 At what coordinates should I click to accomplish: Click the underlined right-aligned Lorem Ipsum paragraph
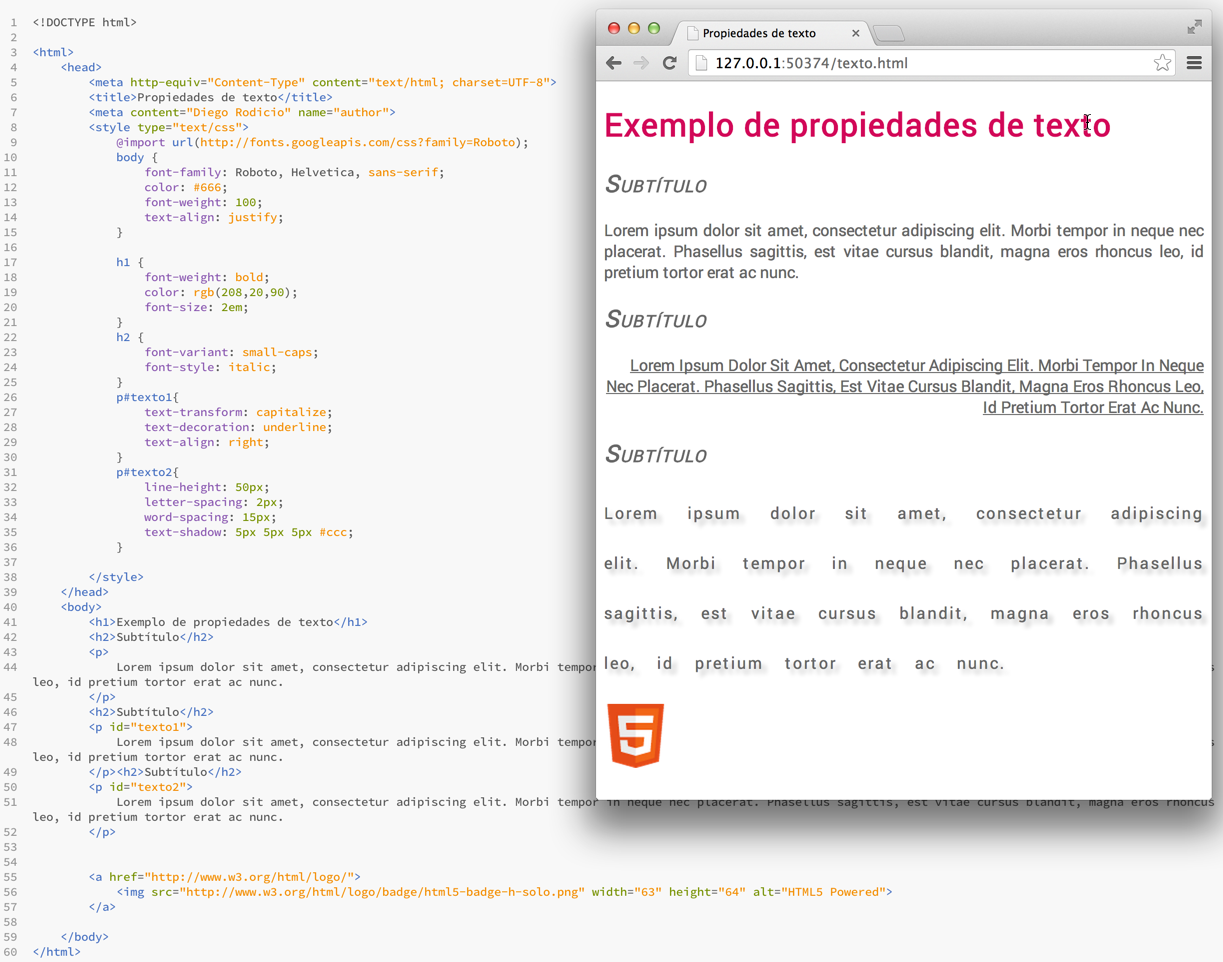point(905,387)
